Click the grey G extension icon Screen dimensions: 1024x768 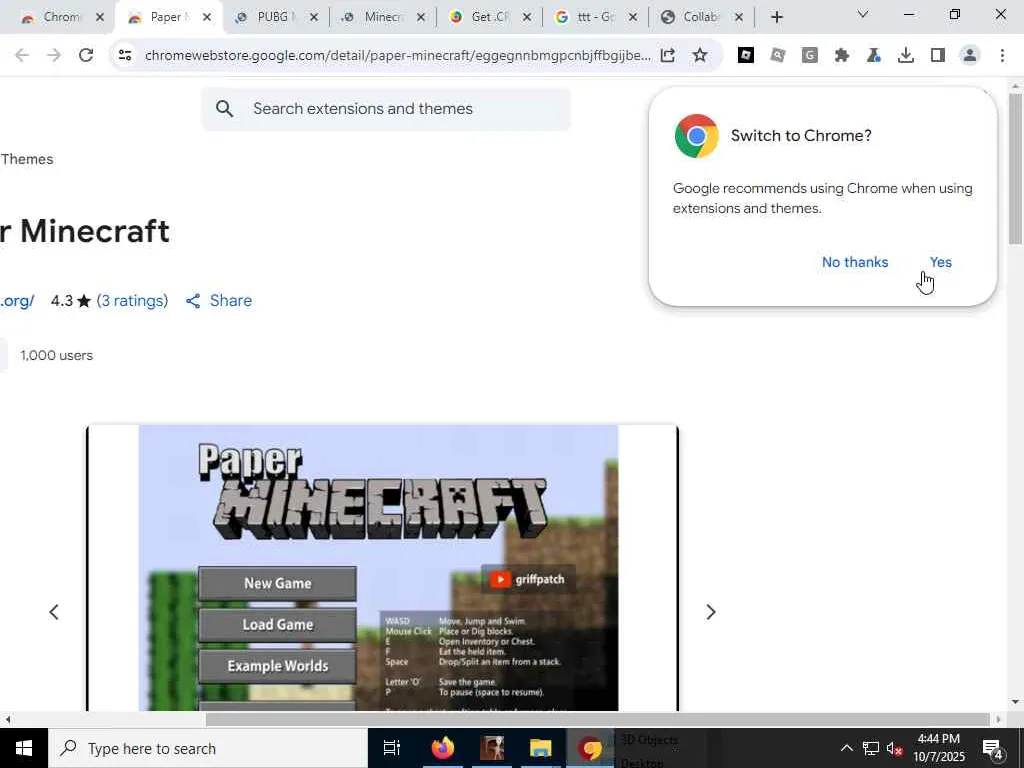click(x=810, y=56)
